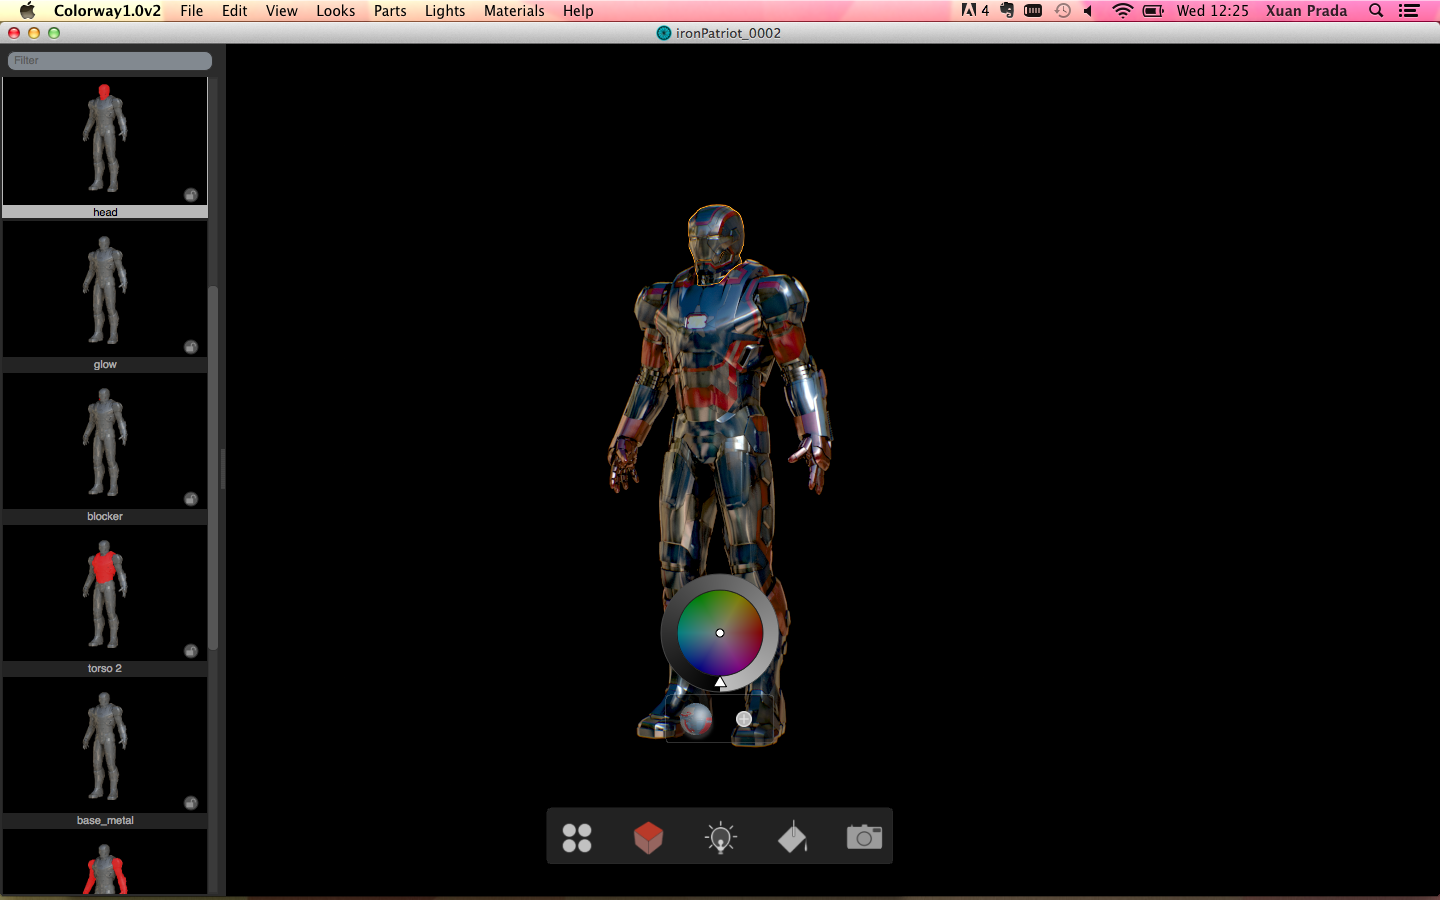Open the Materials menu
1440x900 pixels.
pos(514,11)
